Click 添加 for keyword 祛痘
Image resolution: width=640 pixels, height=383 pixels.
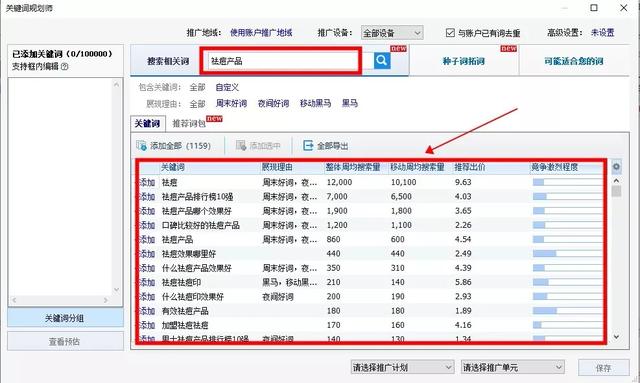click(x=147, y=183)
